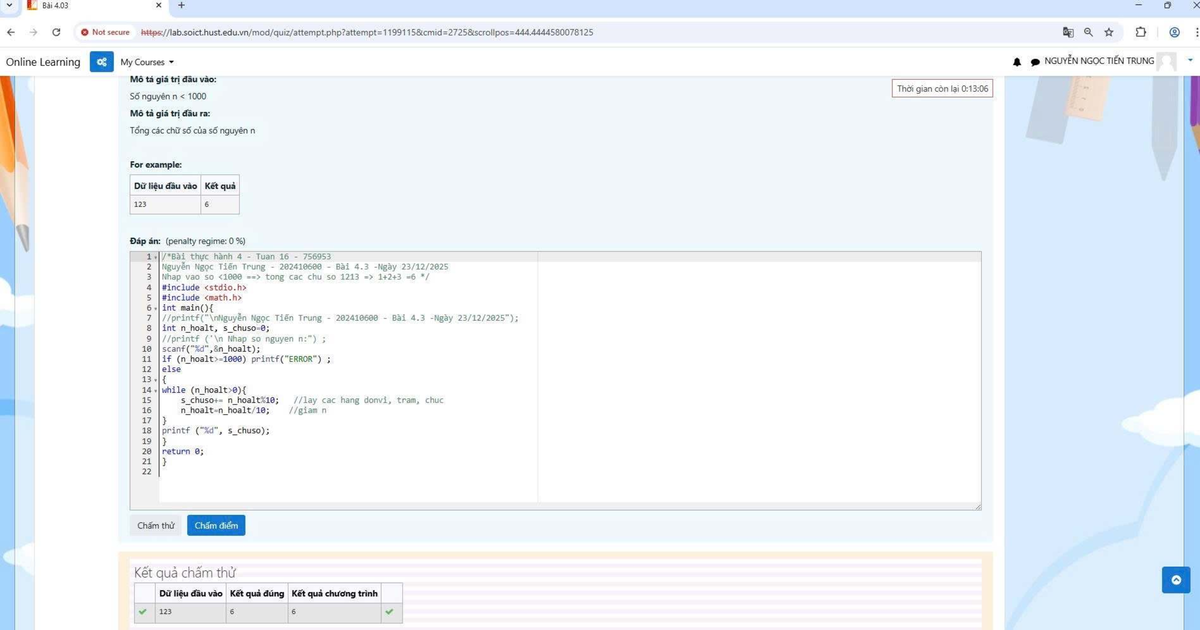Screen dimensions: 1200x630
Task: Open the tab search chevron in the title bar
Action: click(x=9, y=6)
